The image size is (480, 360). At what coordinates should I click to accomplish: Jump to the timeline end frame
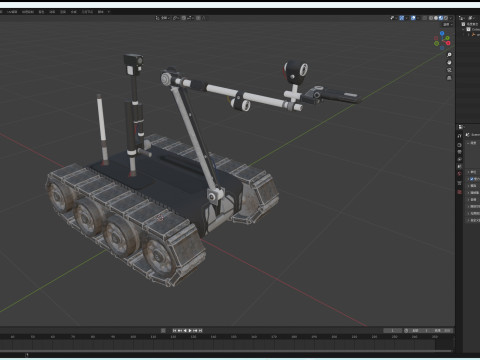200,330
